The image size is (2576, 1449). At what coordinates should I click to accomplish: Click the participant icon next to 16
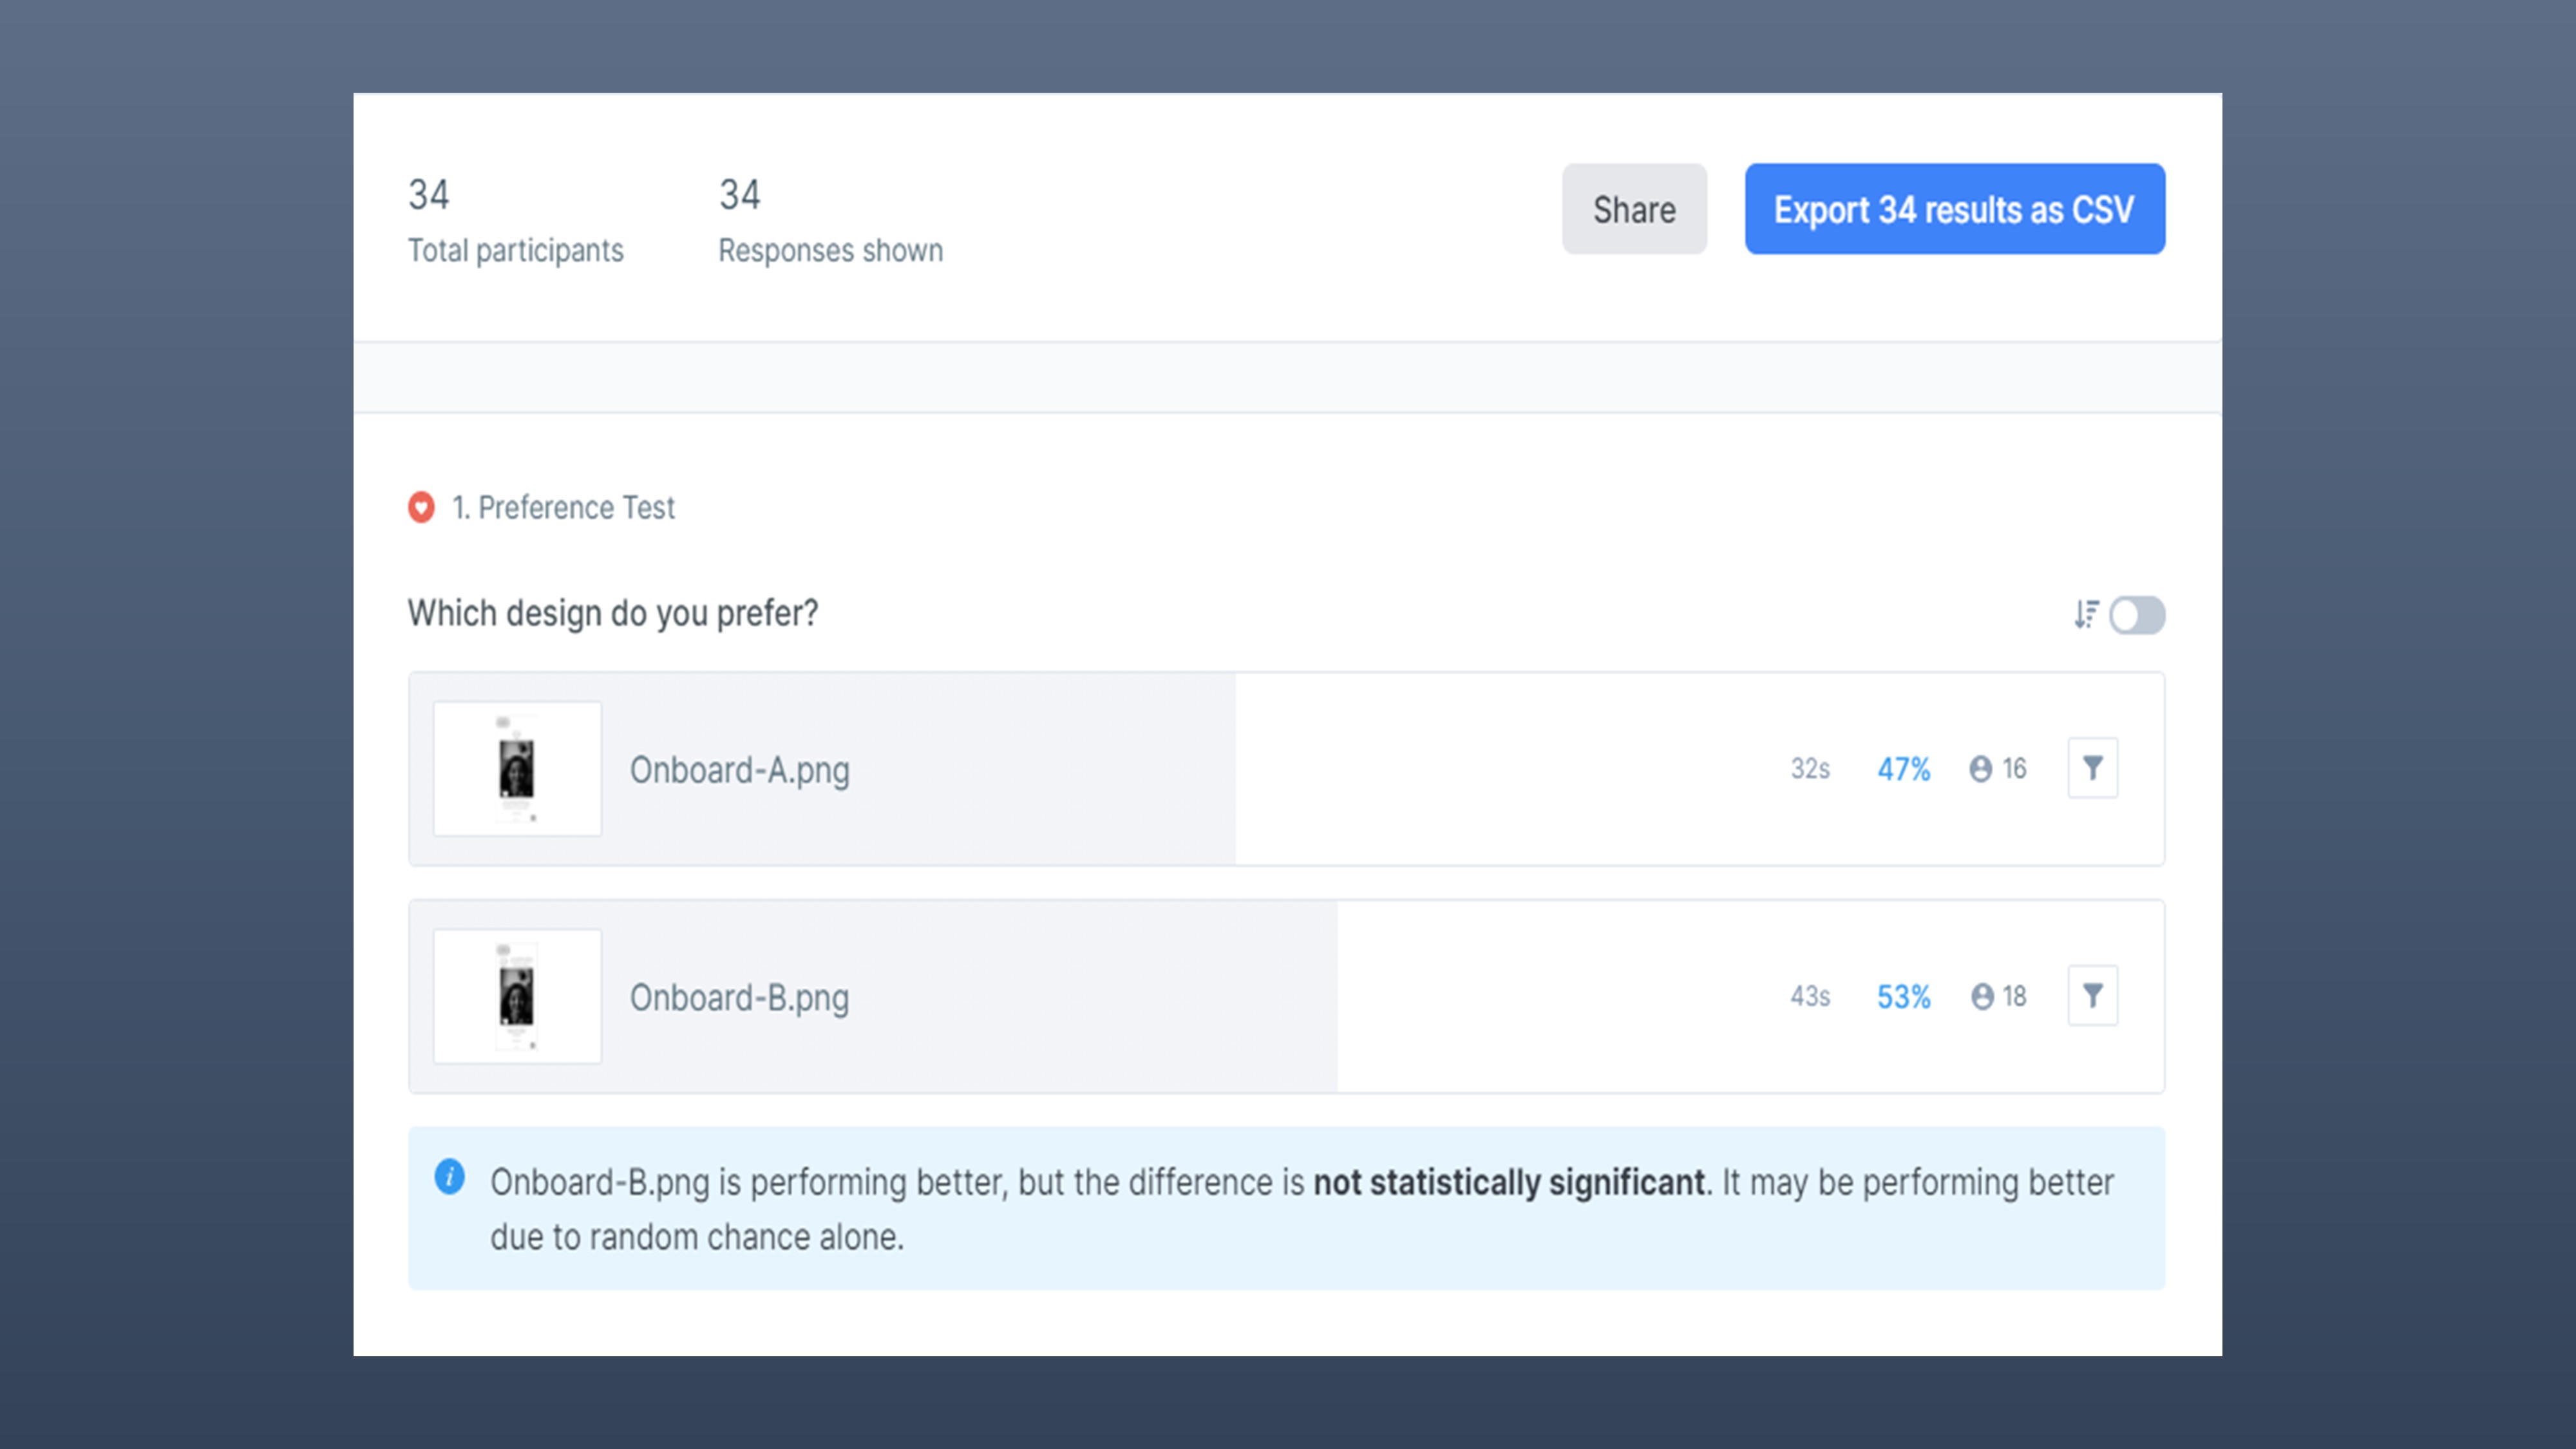(x=1980, y=769)
